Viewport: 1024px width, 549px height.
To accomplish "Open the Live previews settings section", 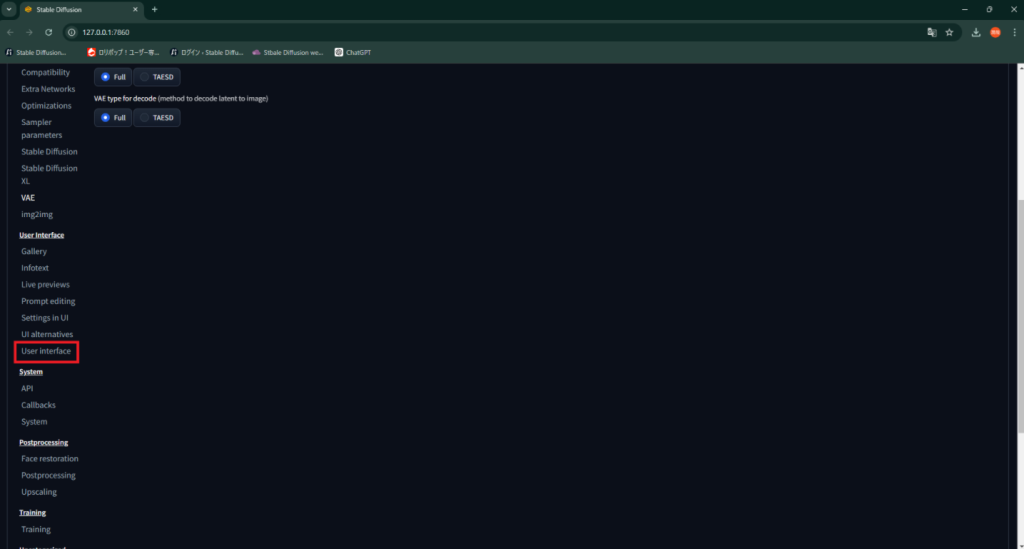I will pos(45,285).
